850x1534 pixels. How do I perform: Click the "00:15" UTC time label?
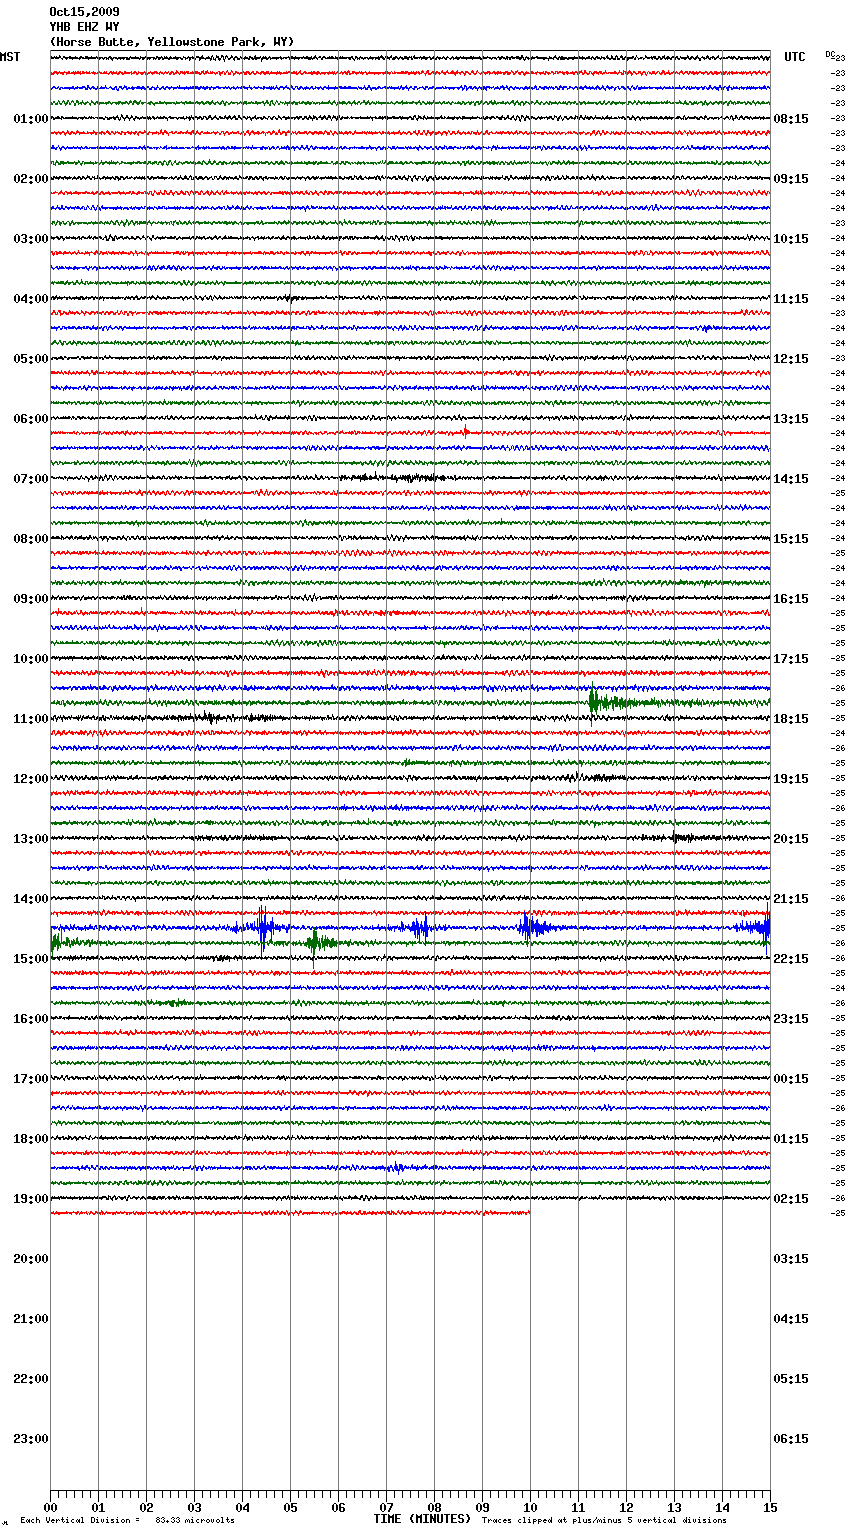pyautogui.click(x=791, y=1079)
